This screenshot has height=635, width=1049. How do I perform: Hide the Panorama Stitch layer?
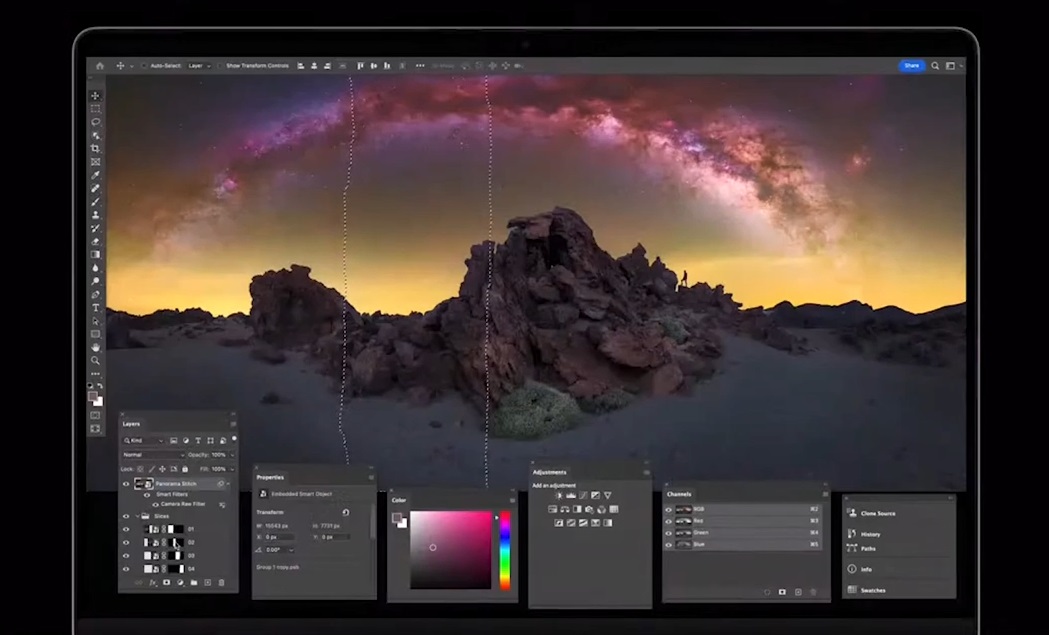(126, 484)
